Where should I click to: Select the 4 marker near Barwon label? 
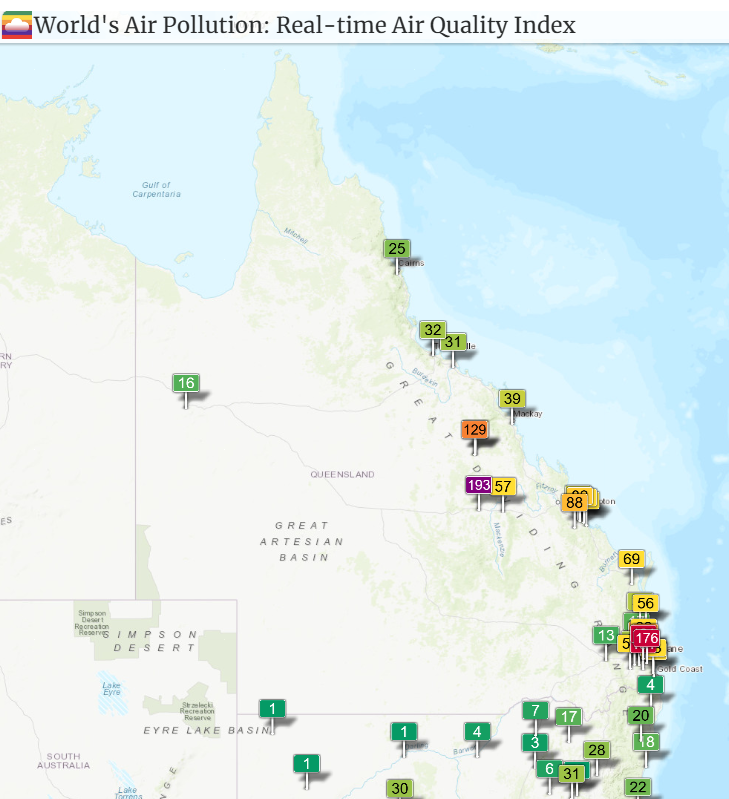tap(477, 732)
